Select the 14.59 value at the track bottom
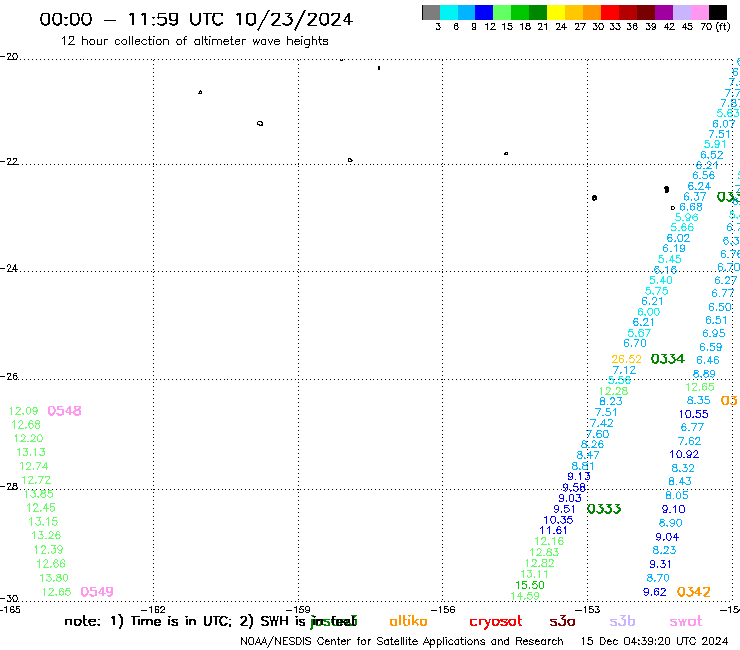Screen dimensions: 740x650 point(525,596)
